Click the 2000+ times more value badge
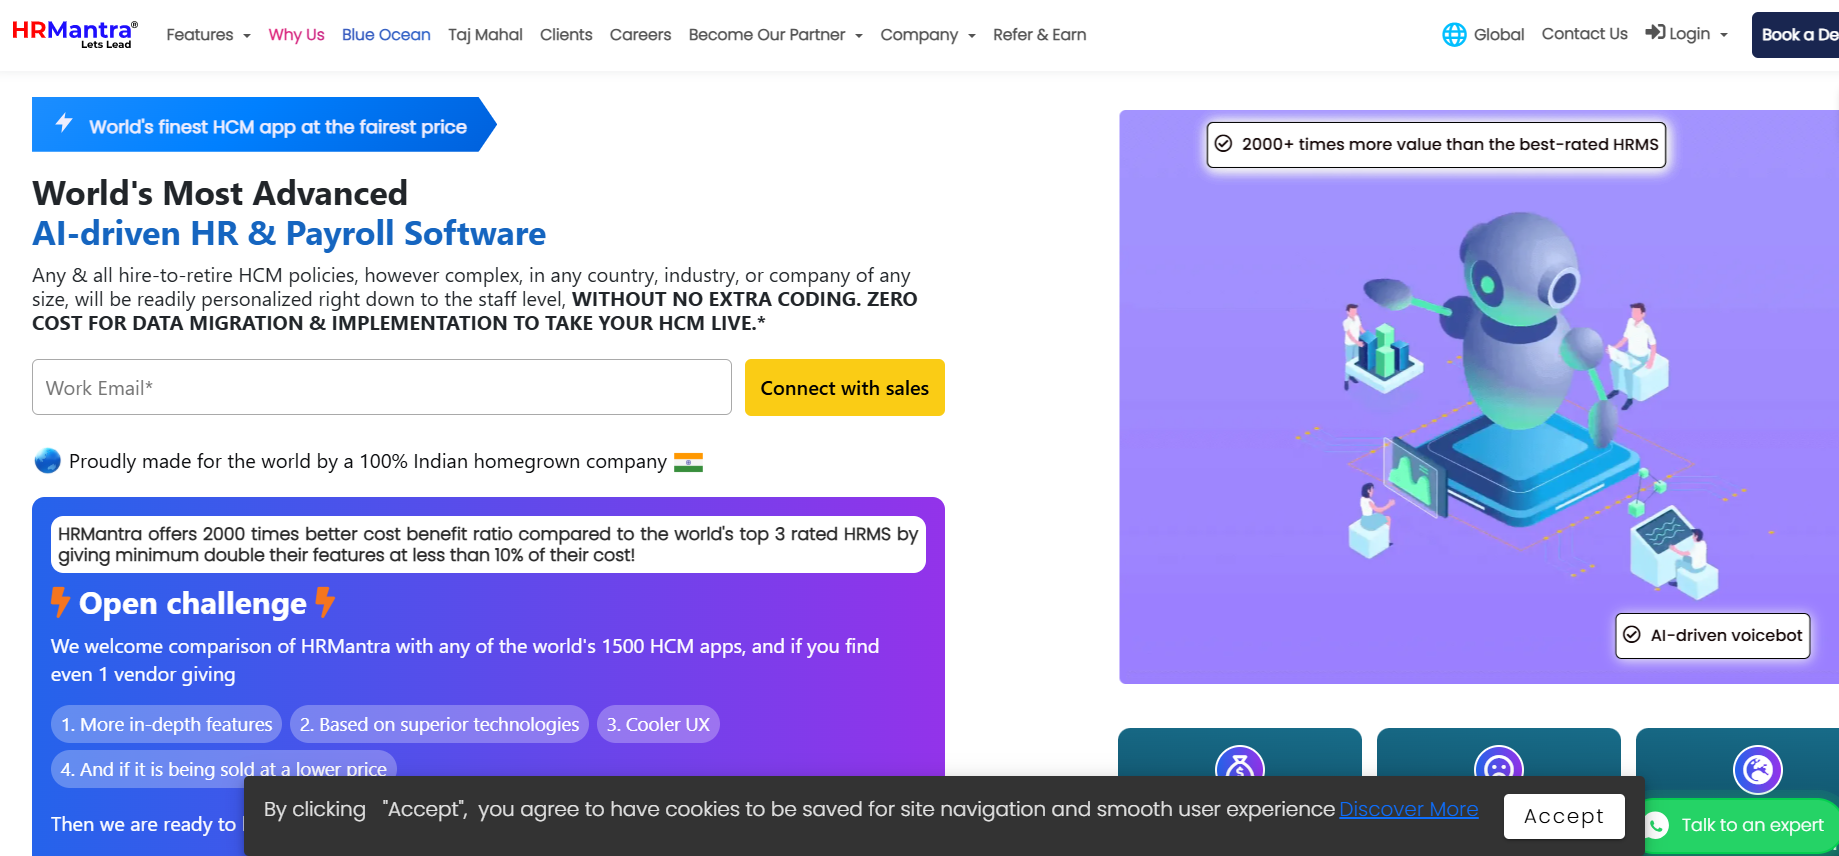This screenshot has height=856, width=1839. coord(1436,144)
